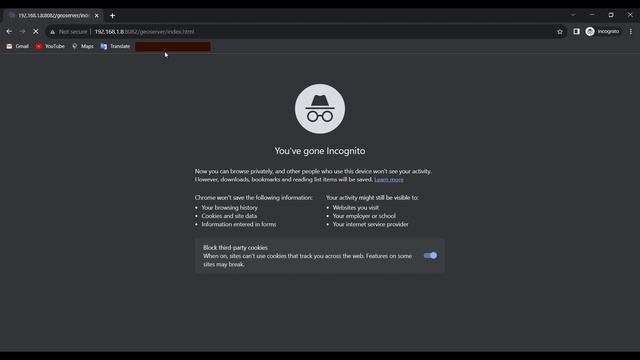The image size is (640, 360).
Task: View Not secure site information
Action: pos(69,31)
